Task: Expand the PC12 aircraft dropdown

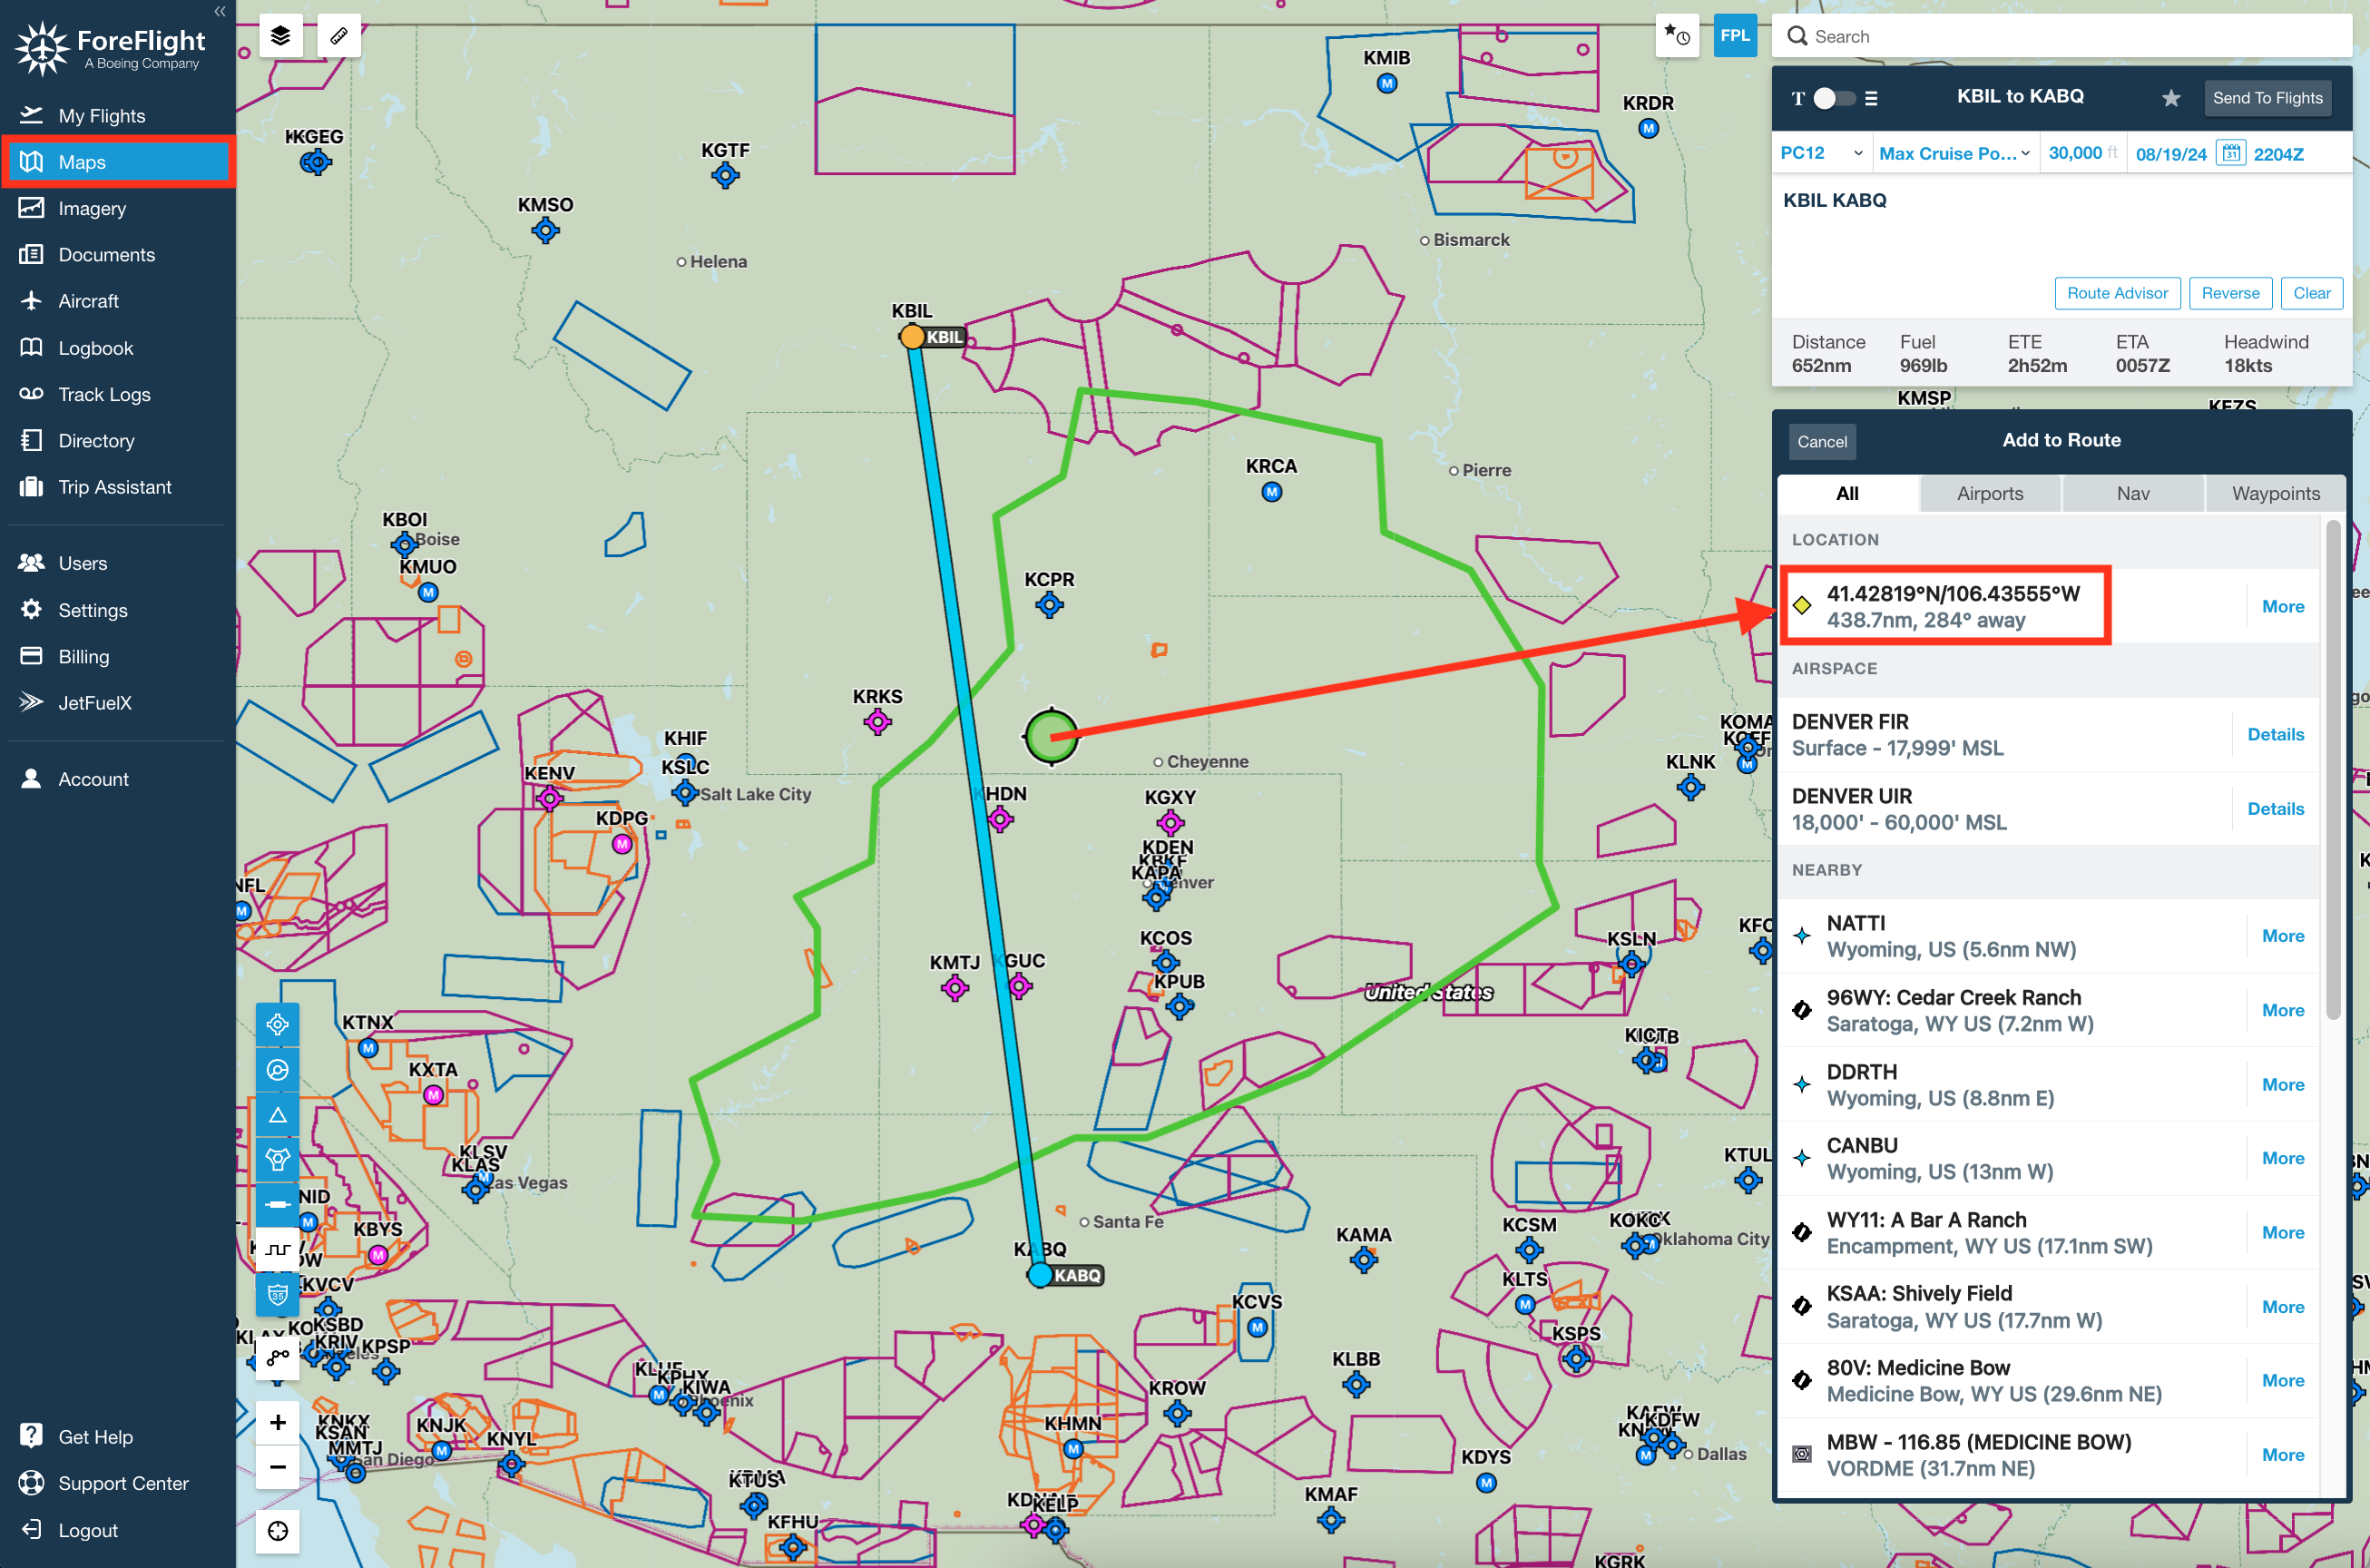Action: click(x=1822, y=153)
